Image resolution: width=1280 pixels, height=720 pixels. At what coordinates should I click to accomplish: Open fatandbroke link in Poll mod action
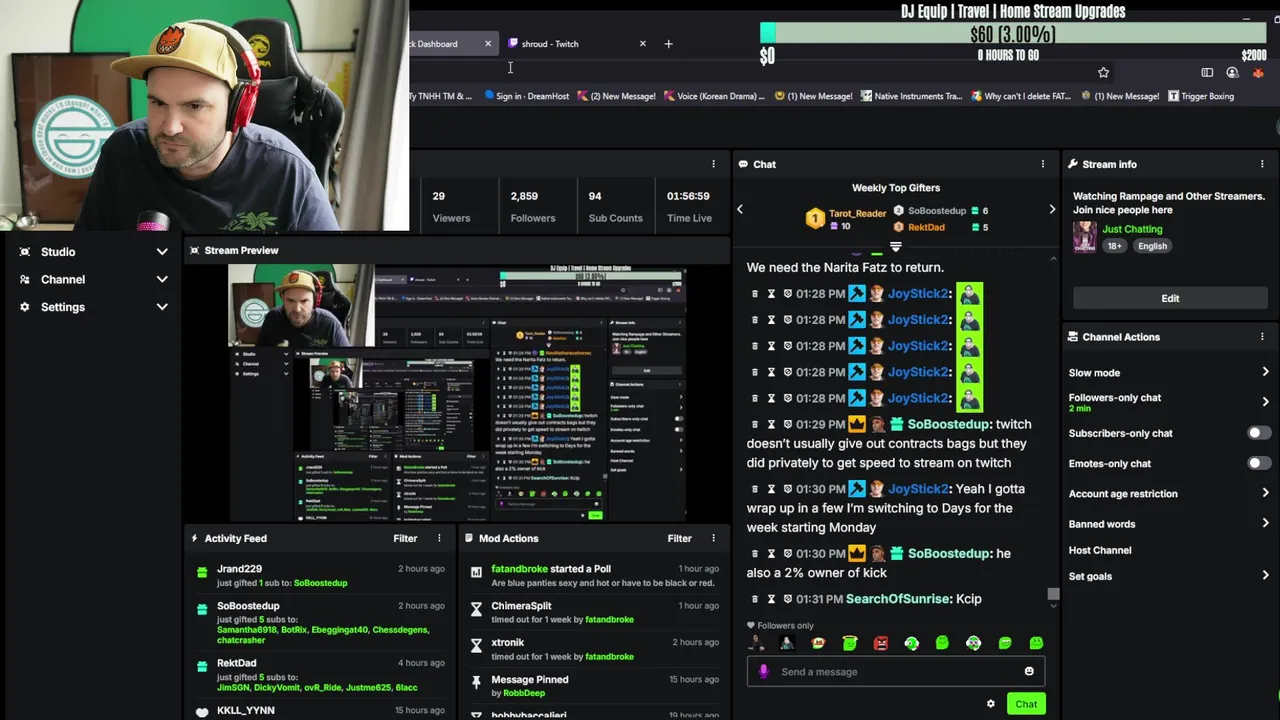(x=519, y=569)
